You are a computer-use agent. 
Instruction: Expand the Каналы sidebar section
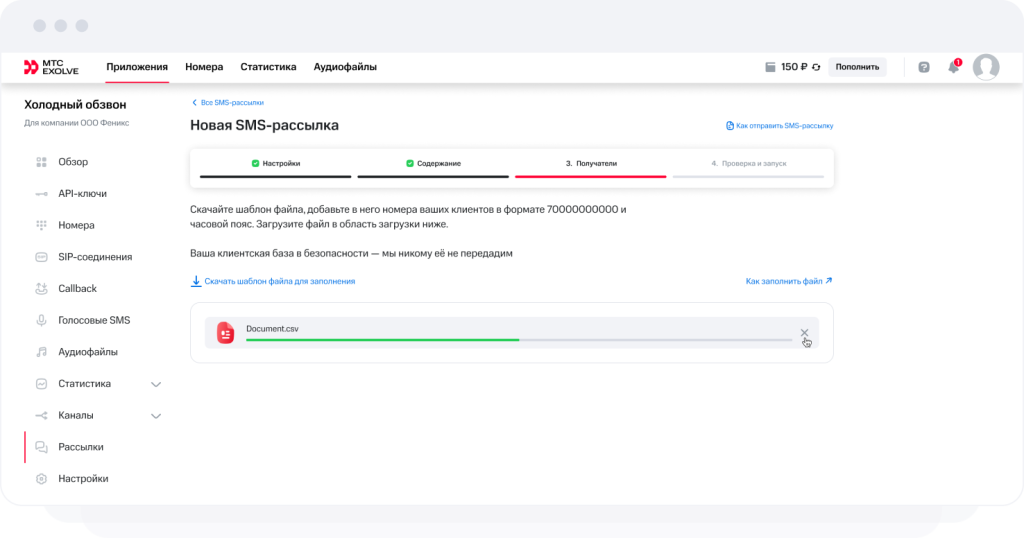point(155,416)
